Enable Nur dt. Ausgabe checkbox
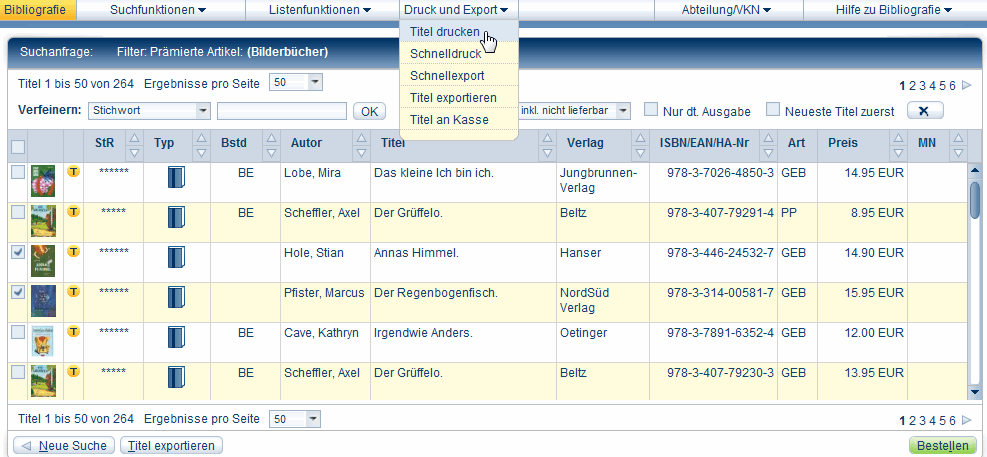 [x=651, y=110]
